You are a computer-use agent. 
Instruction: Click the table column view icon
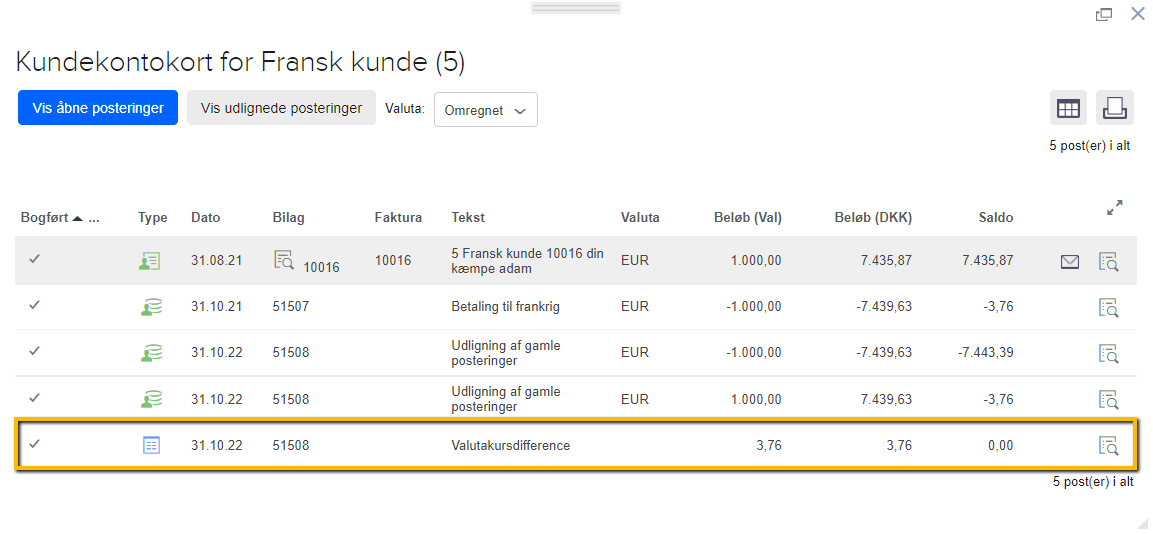click(1068, 108)
